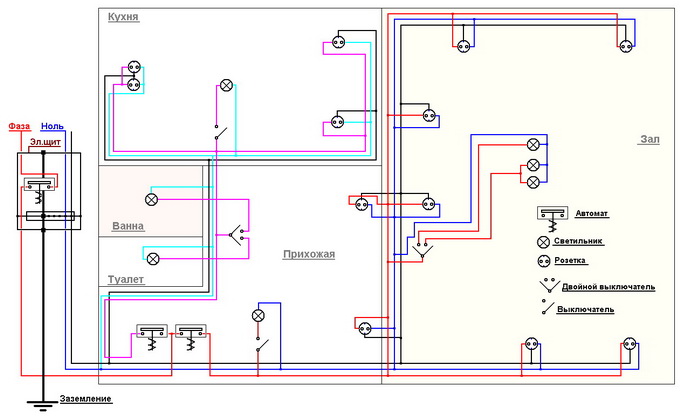Select the blue Ноль label
Screen dimensions: 680x417
(x=52, y=126)
